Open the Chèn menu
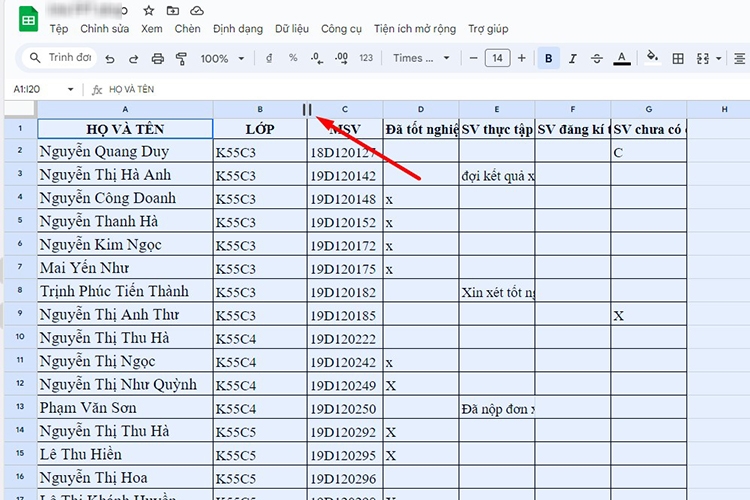750x500 pixels. [187, 29]
